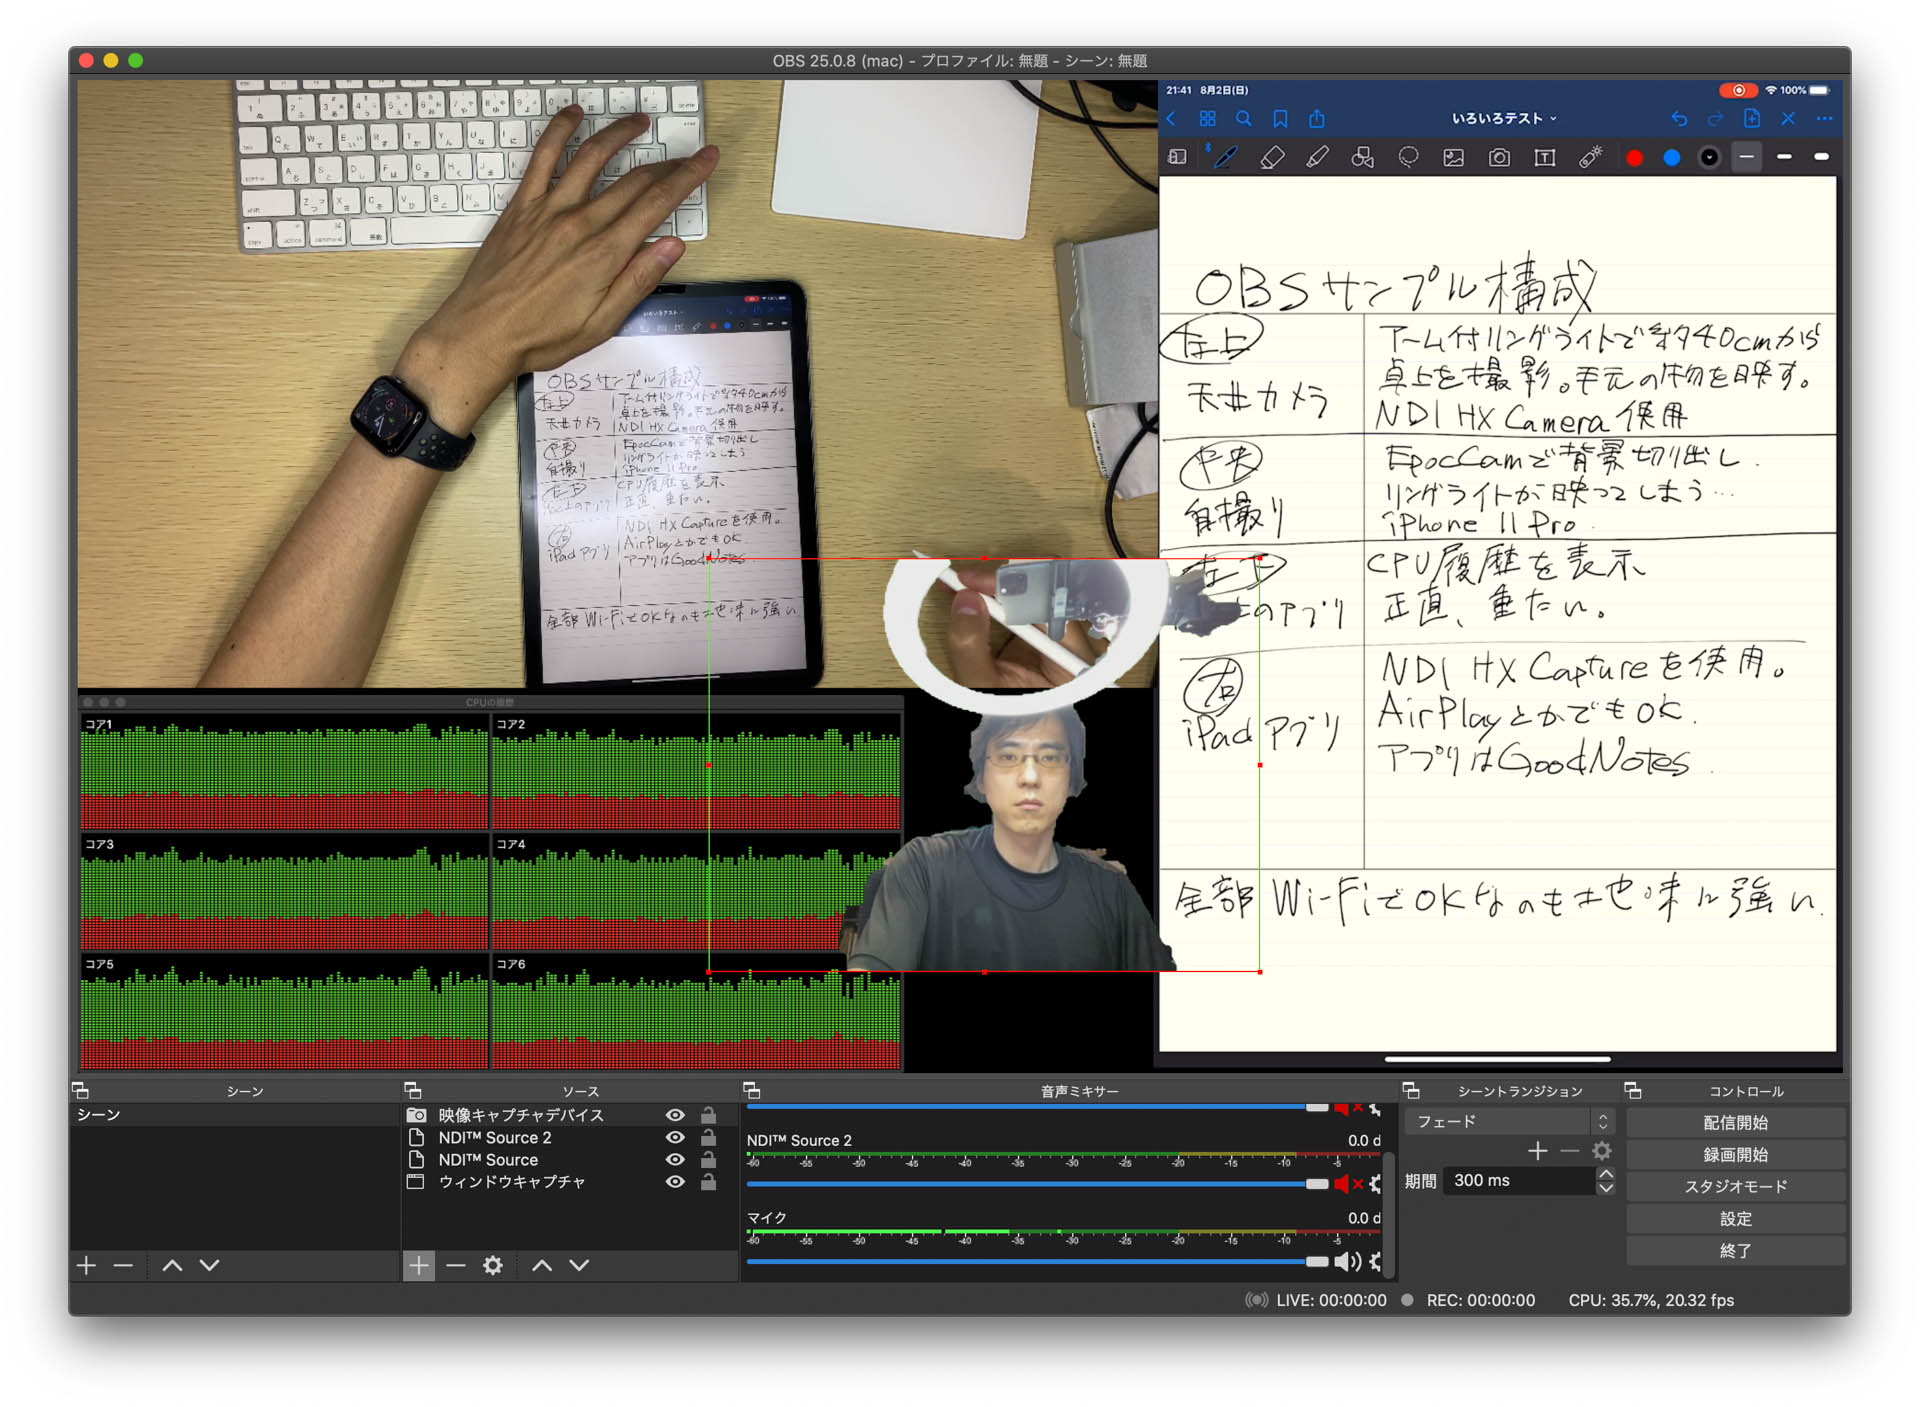This screenshot has width=1920, height=1407.
Task: Adjust the NDI Source 2 volume slider
Action: [x=1037, y=1184]
